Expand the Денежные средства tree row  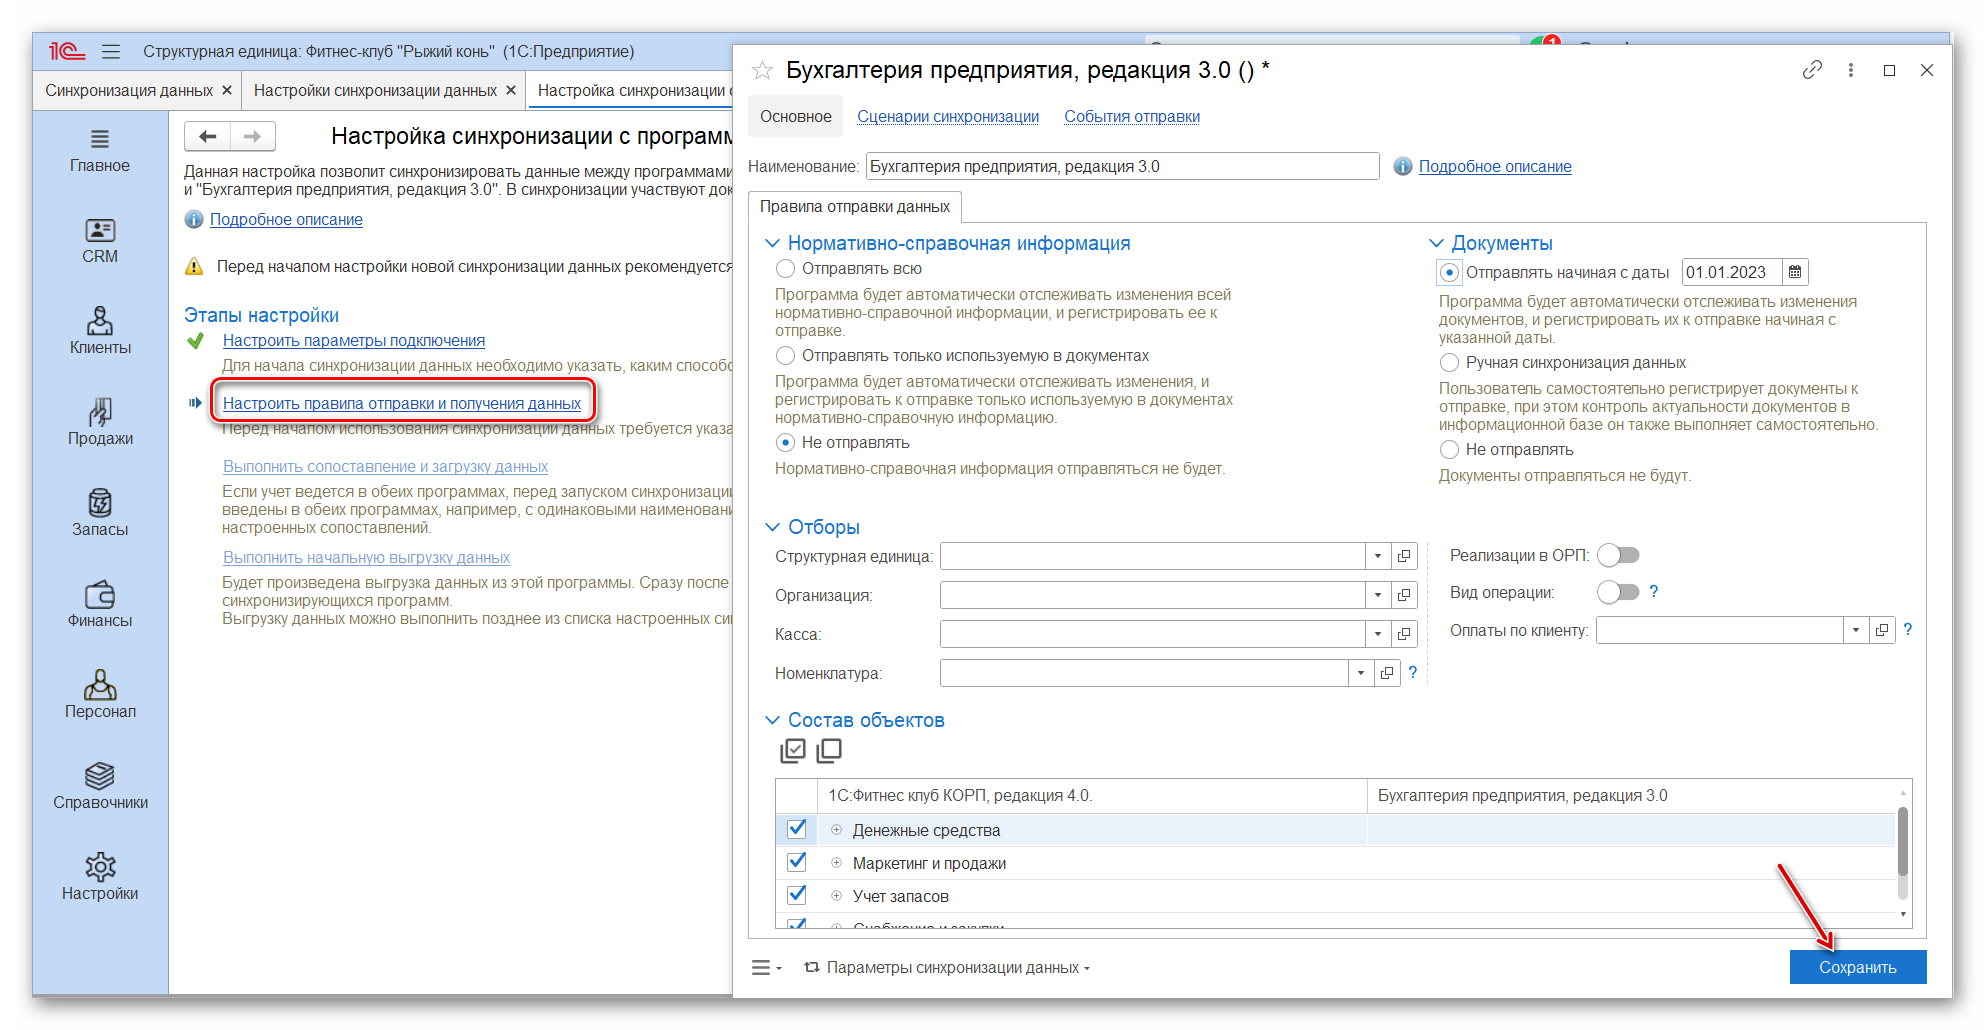[x=836, y=830]
